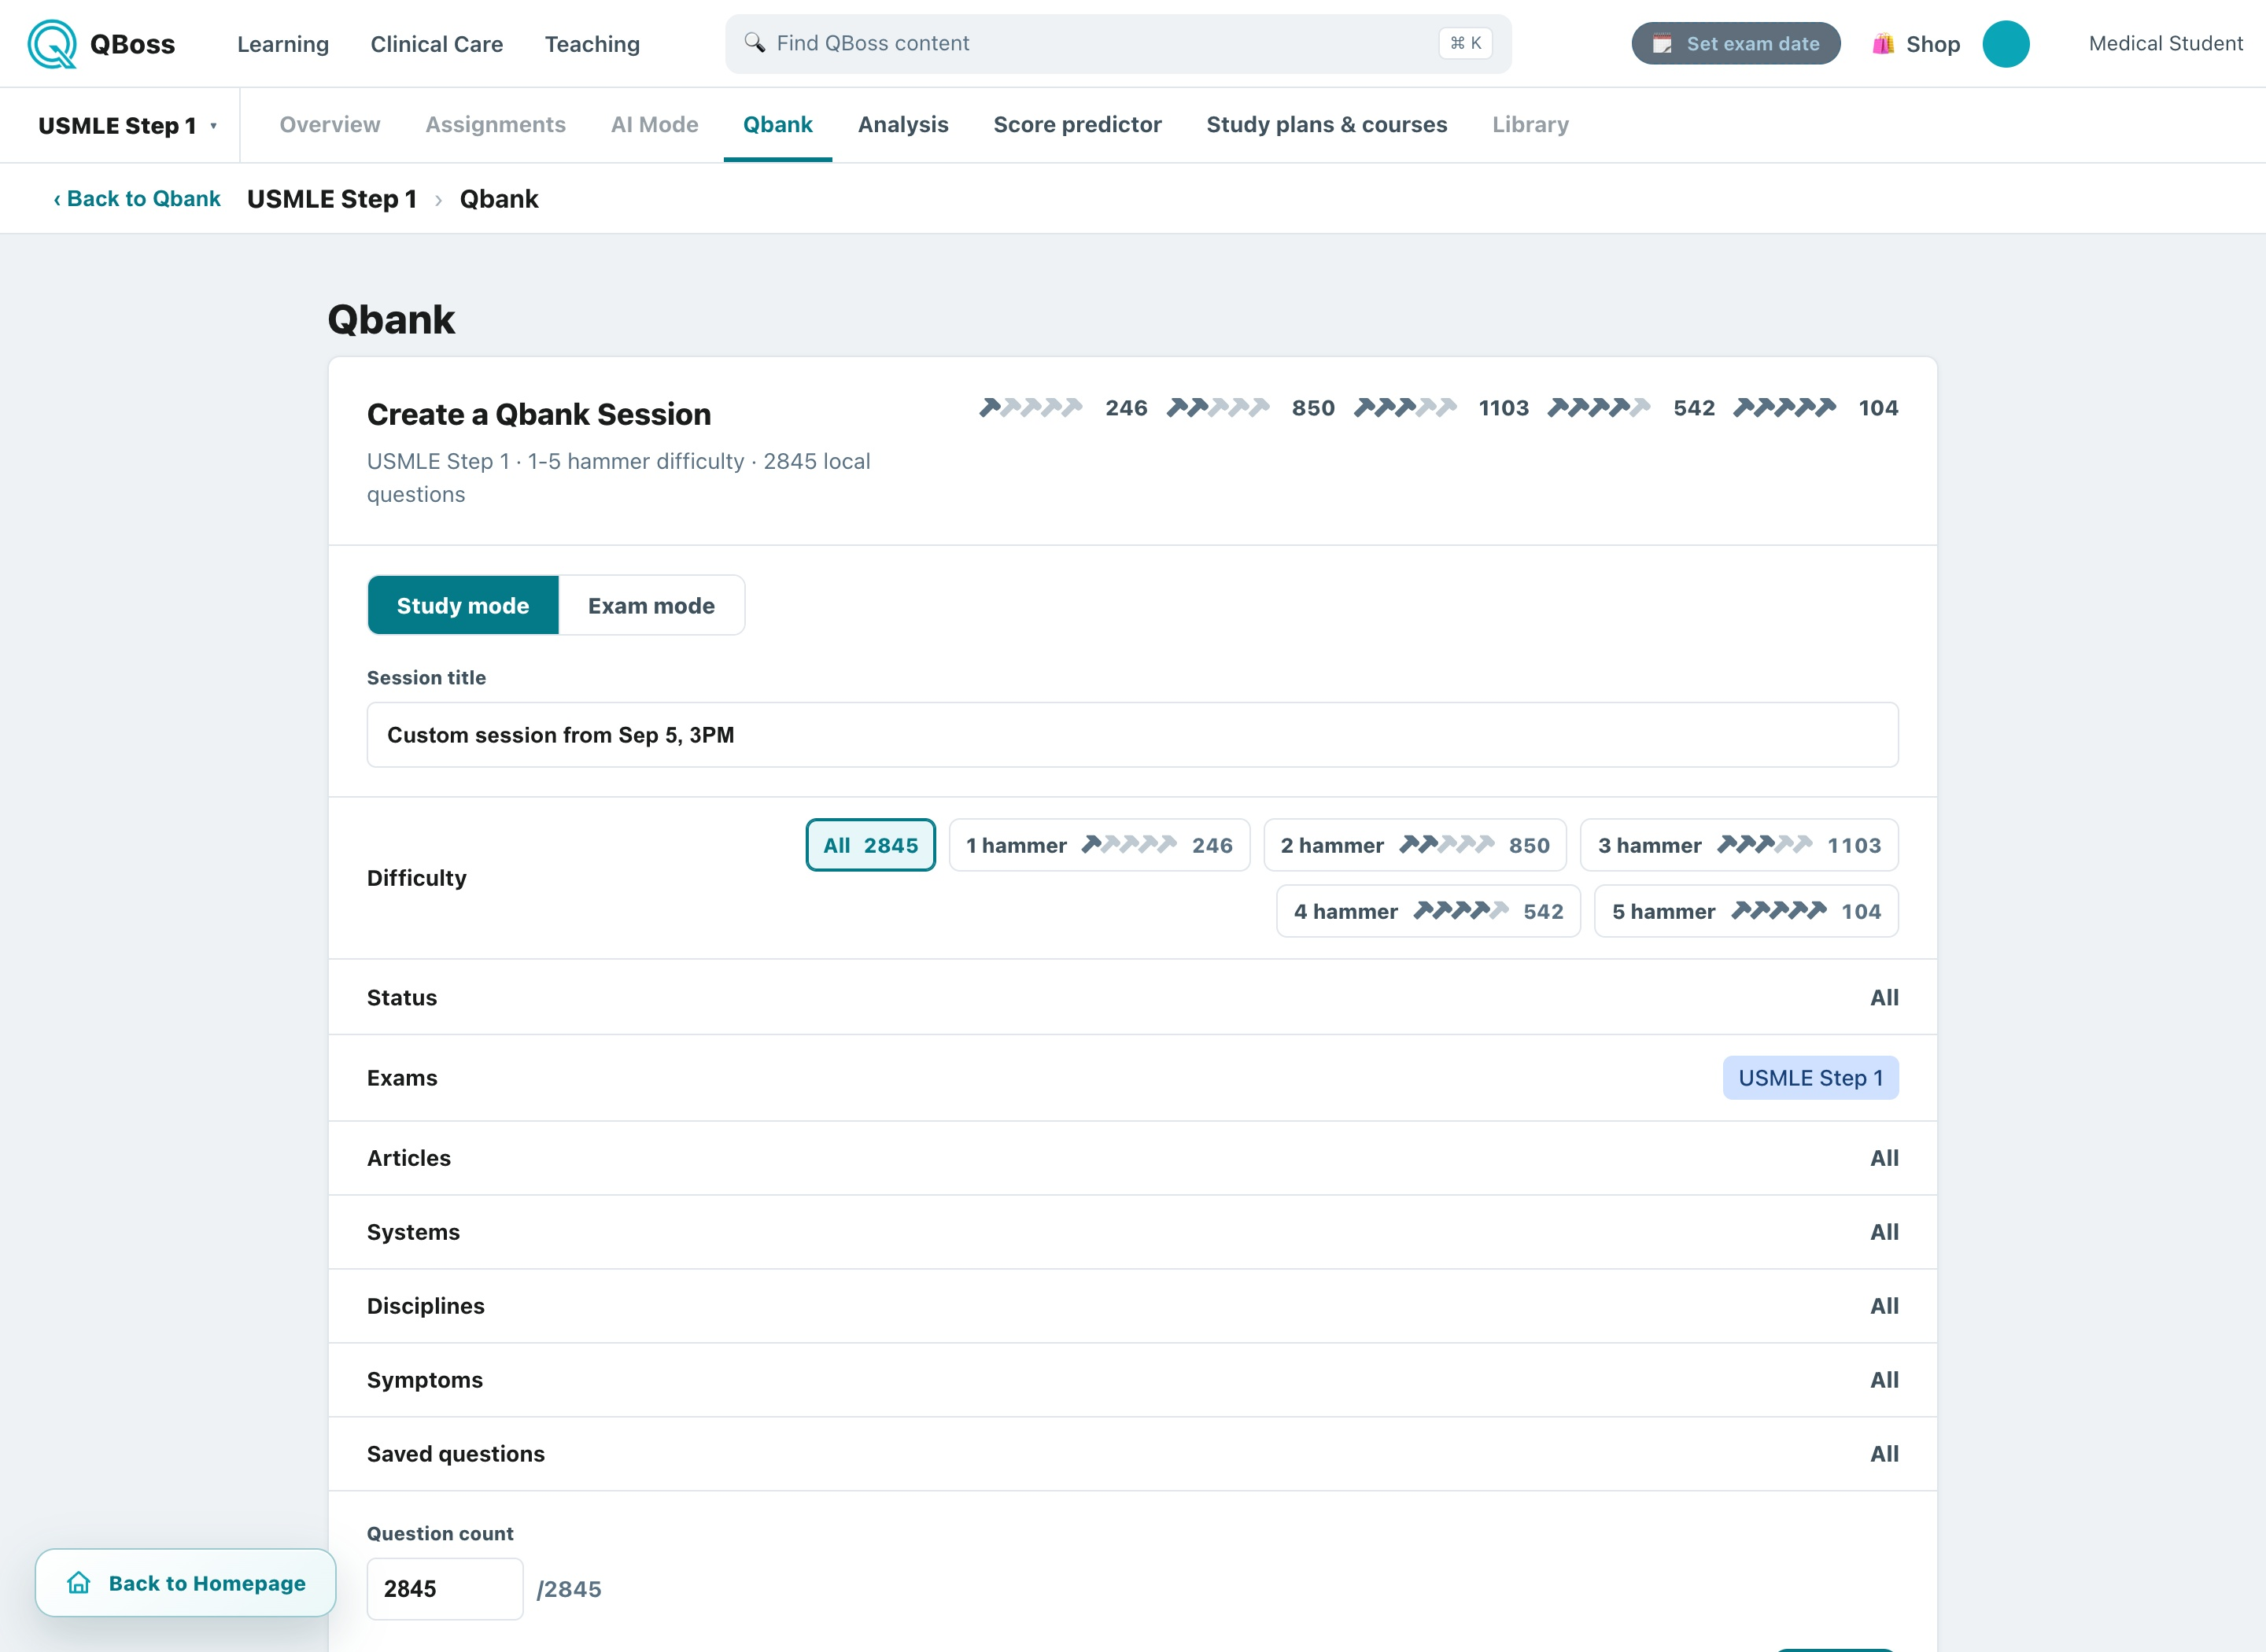This screenshot has height=1652, width=2266.
Task: Go to the Shop link
Action: (x=1916, y=44)
